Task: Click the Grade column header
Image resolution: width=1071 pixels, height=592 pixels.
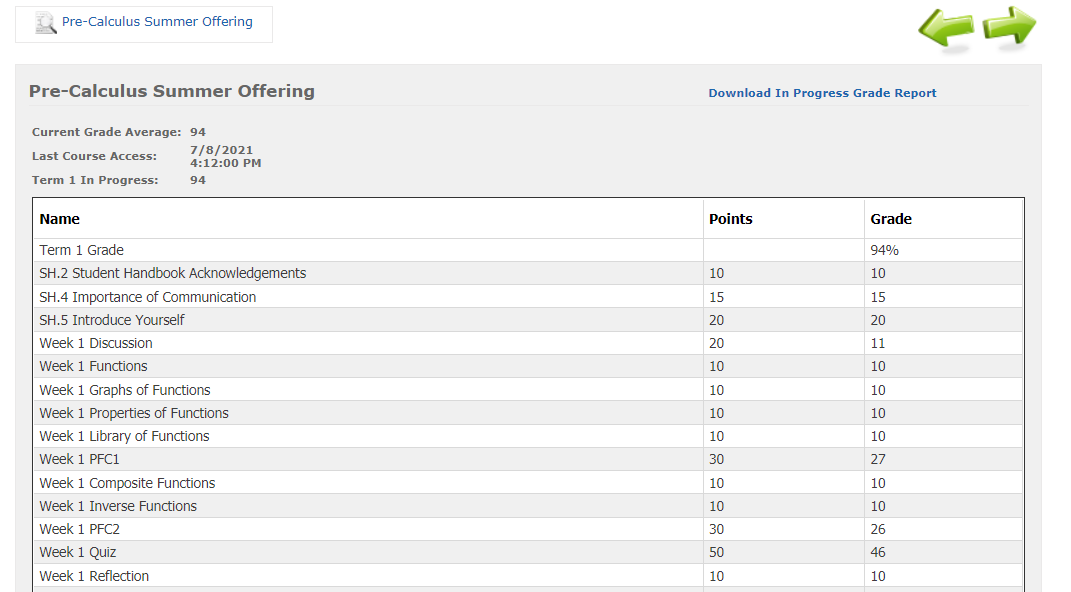Action: tap(891, 219)
